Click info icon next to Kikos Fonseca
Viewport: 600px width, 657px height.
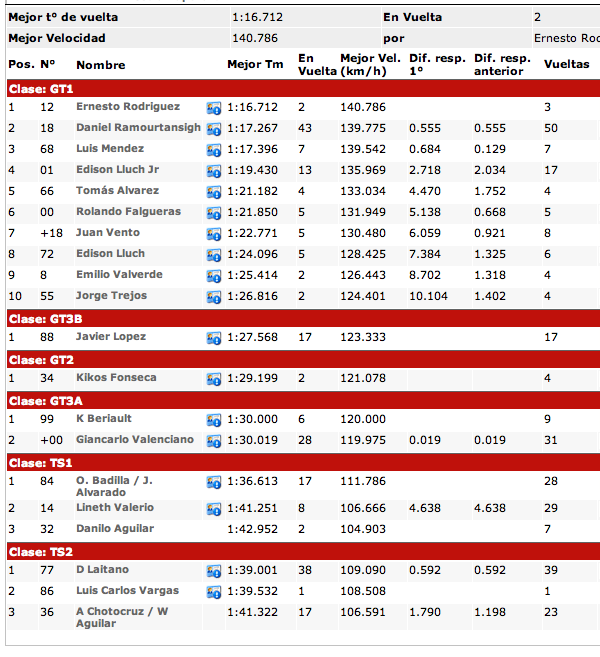coord(213,379)
